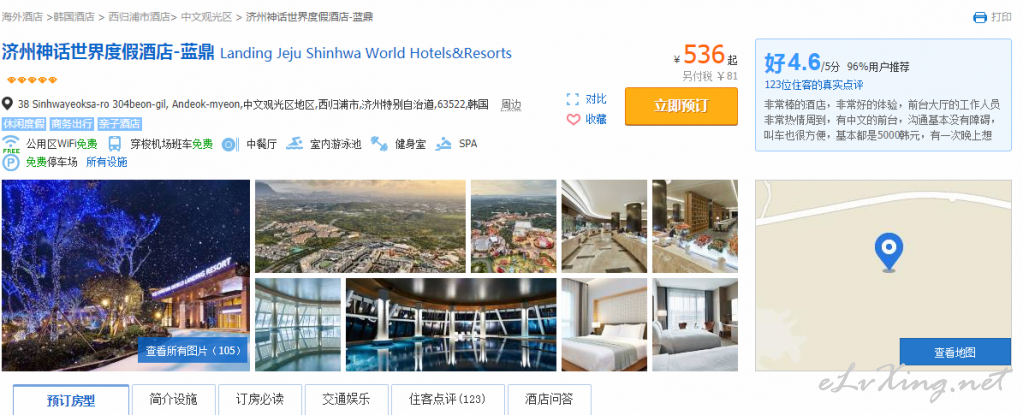The width and height of the screenshot is (1023, 415).
Task: Click the SPA amenity icon
Action: 444,144
